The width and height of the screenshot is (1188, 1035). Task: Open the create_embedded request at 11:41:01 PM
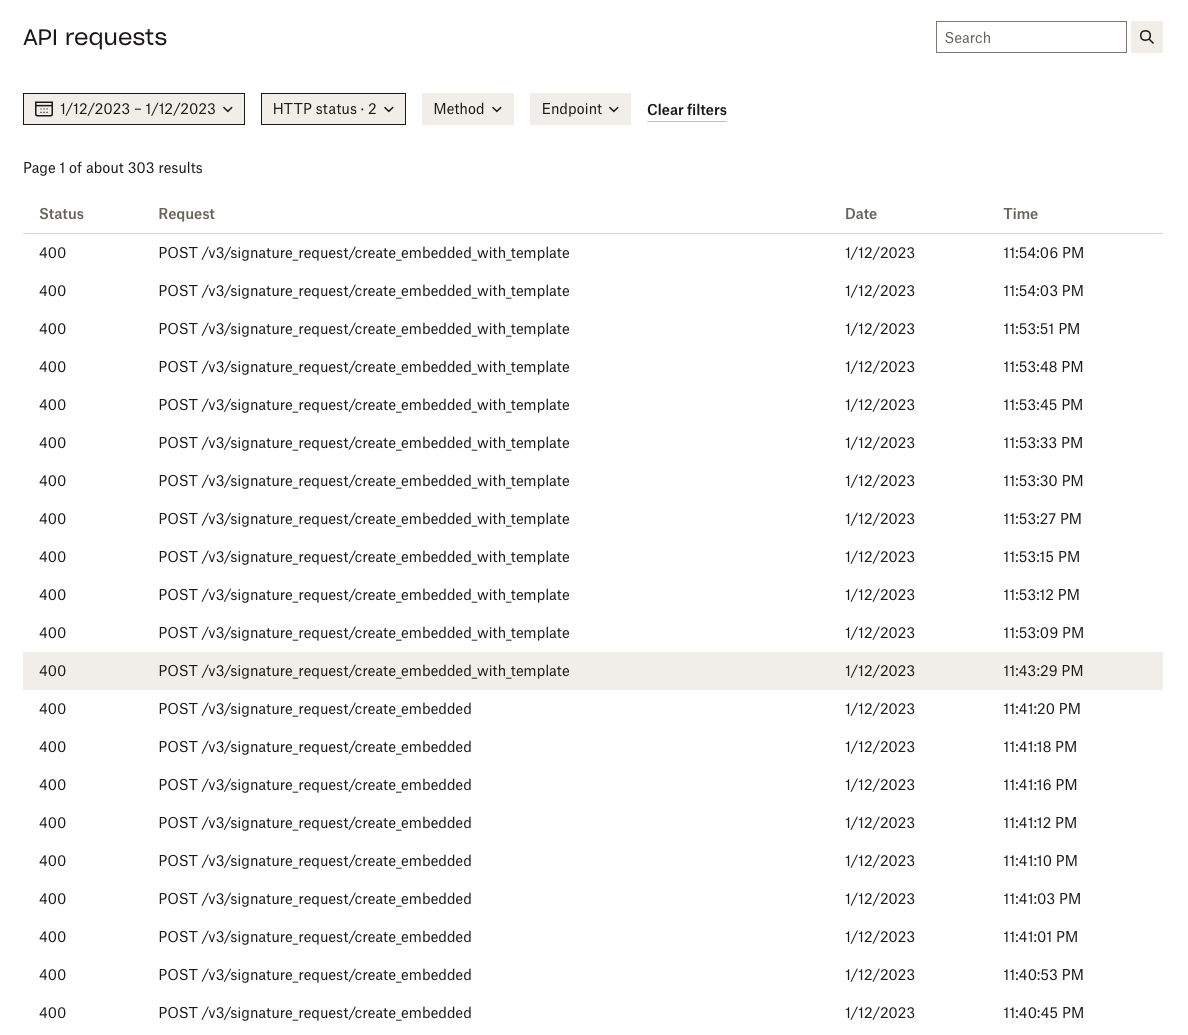(x=314, y=937)
